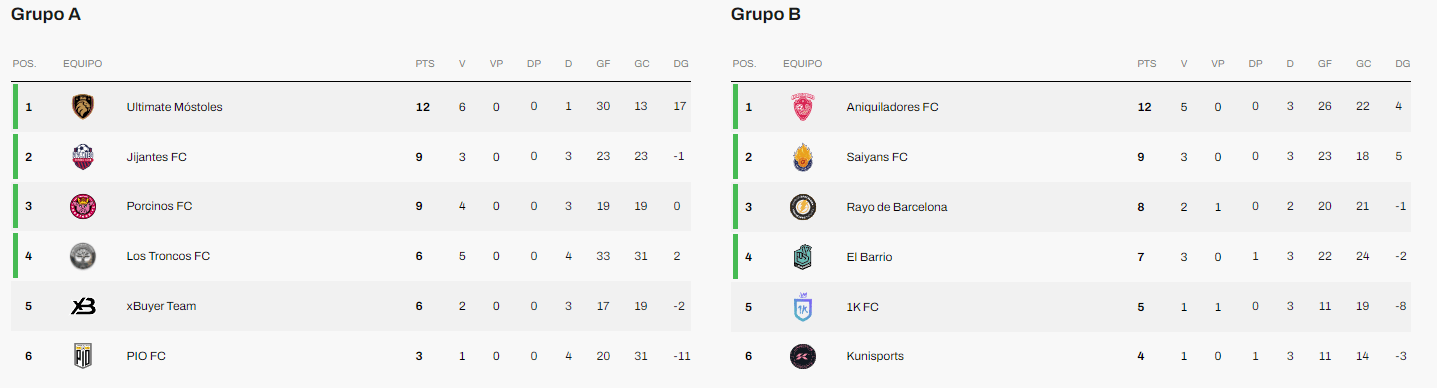Open the Aniquiladores FC team name link
Image resolution: width=1437 pixels, height=388 pixels.
892,107
